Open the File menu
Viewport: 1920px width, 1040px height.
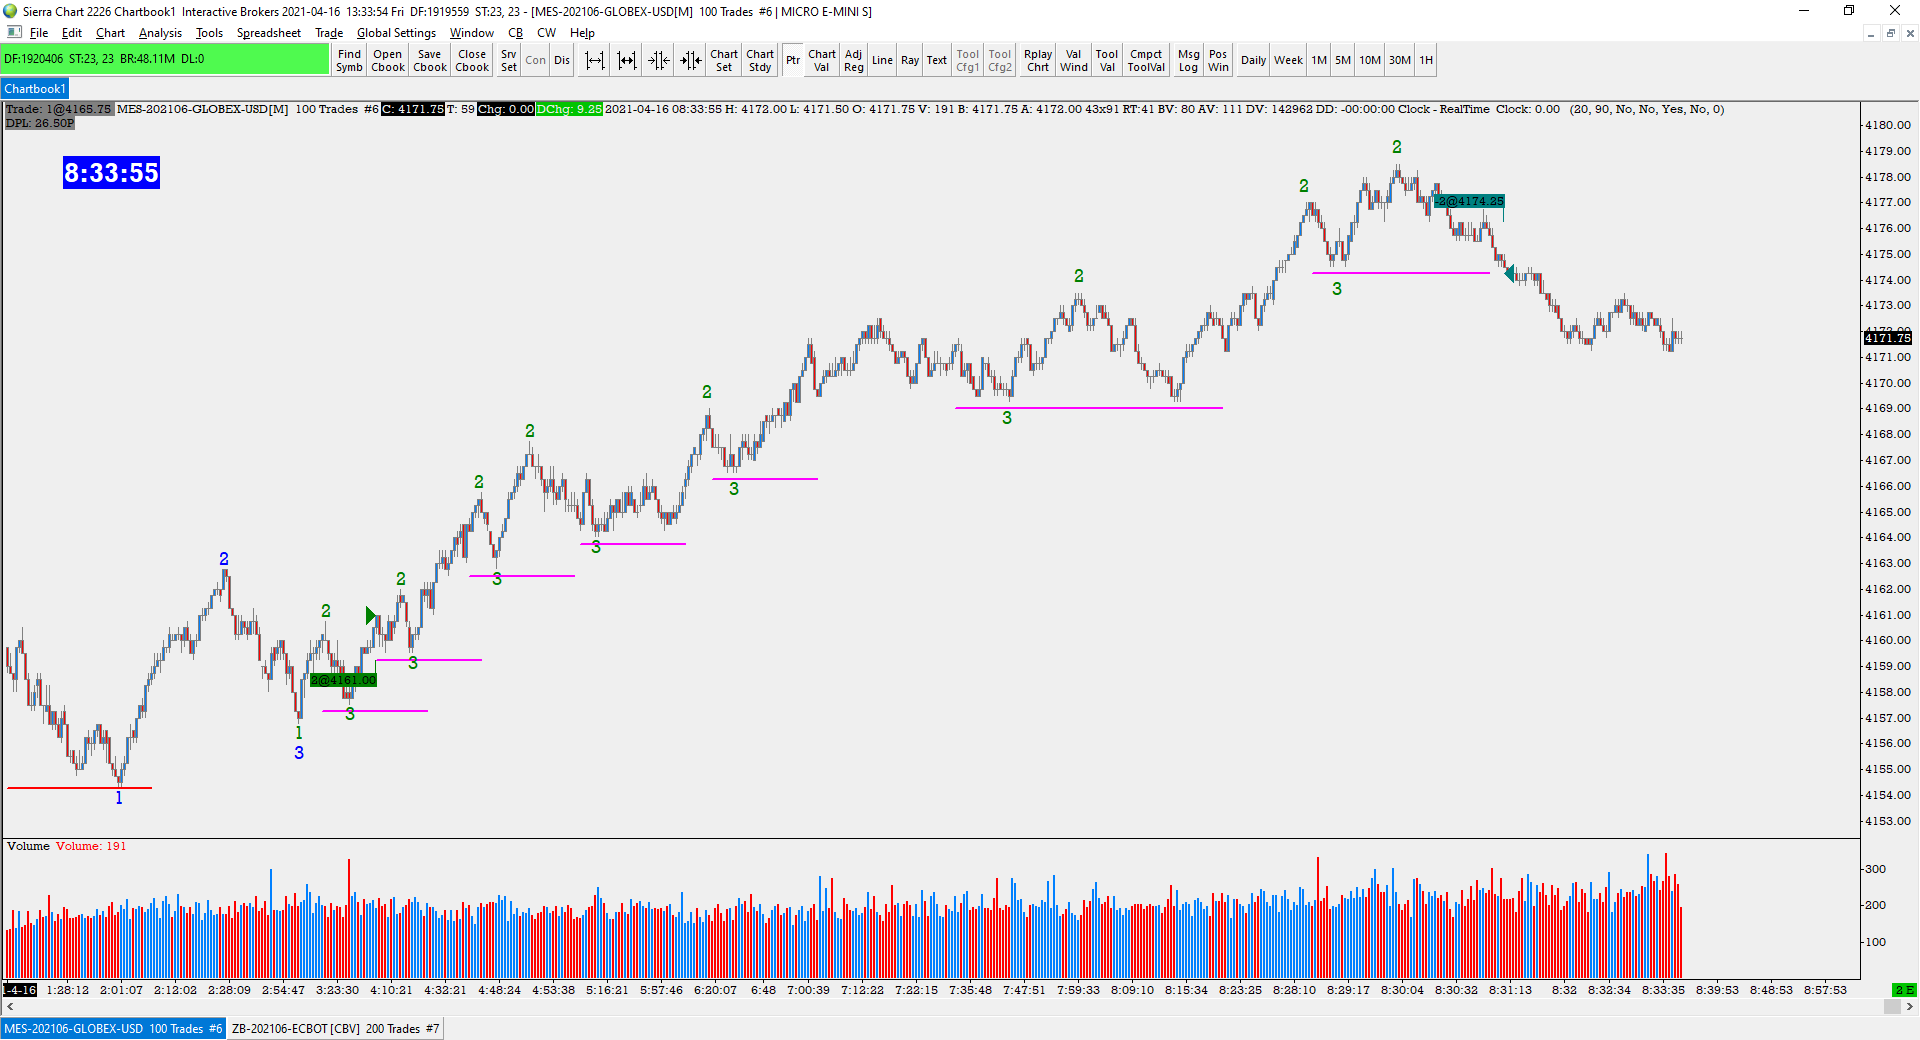[x=39, y=33]
